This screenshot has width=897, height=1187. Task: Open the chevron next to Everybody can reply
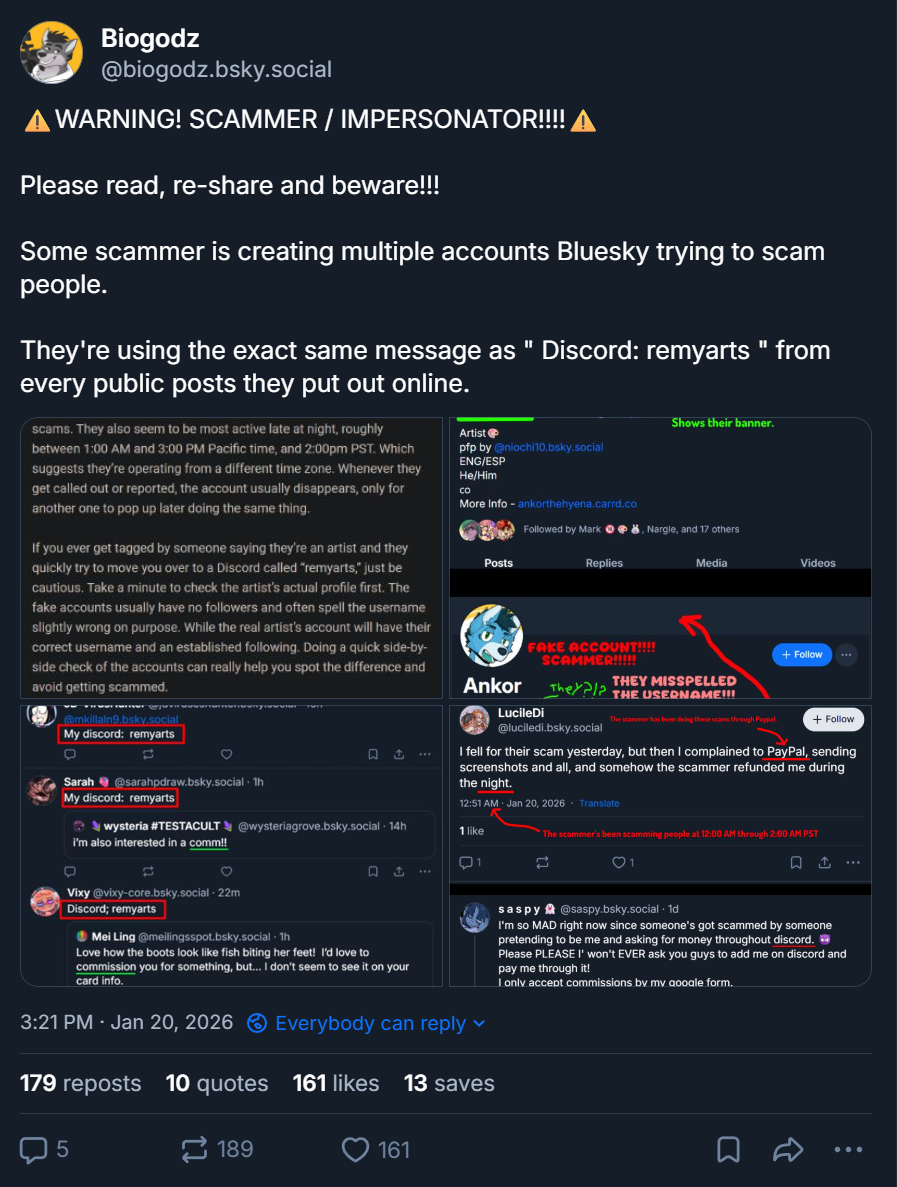click(478, 1023)
